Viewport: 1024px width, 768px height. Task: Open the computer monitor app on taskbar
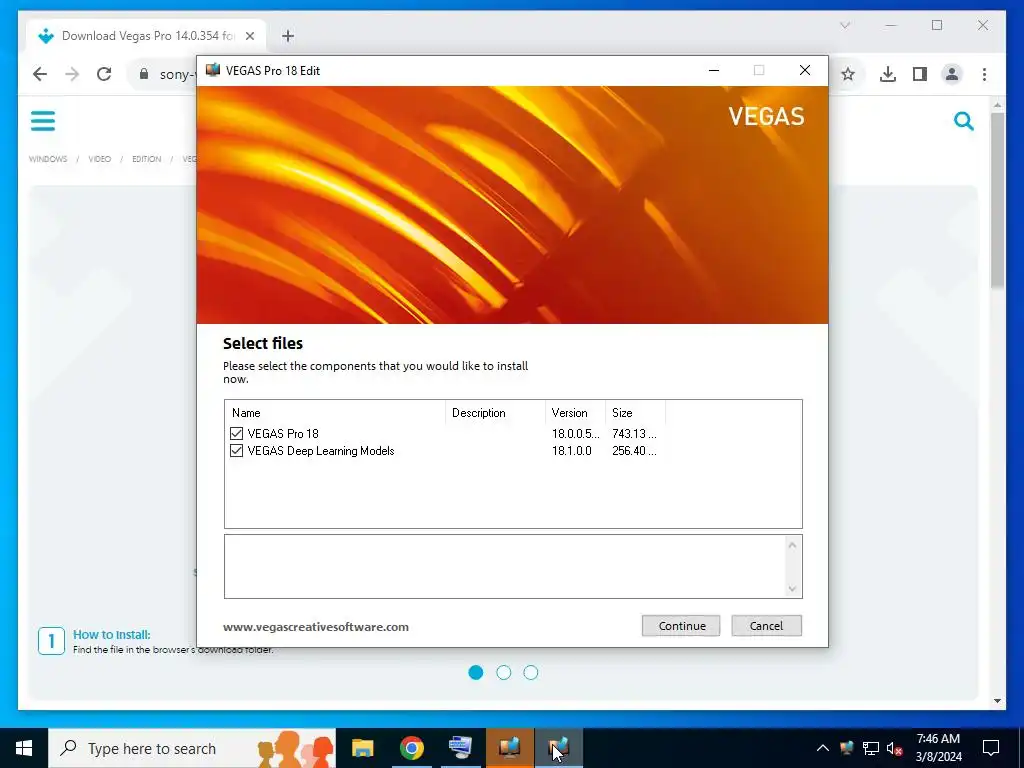(x=460, y=748)
